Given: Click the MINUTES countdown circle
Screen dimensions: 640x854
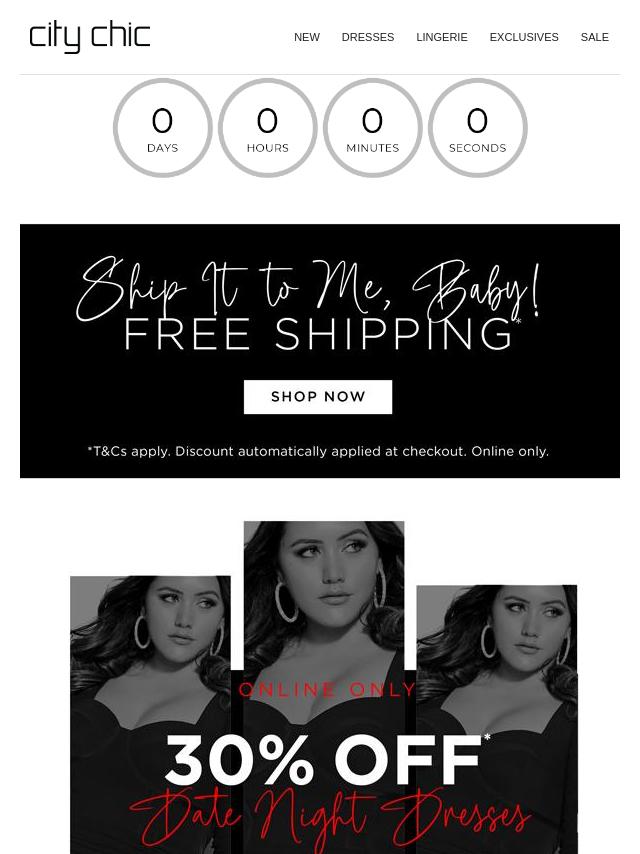Looking at the screenshot, I should tap(373, 128).
